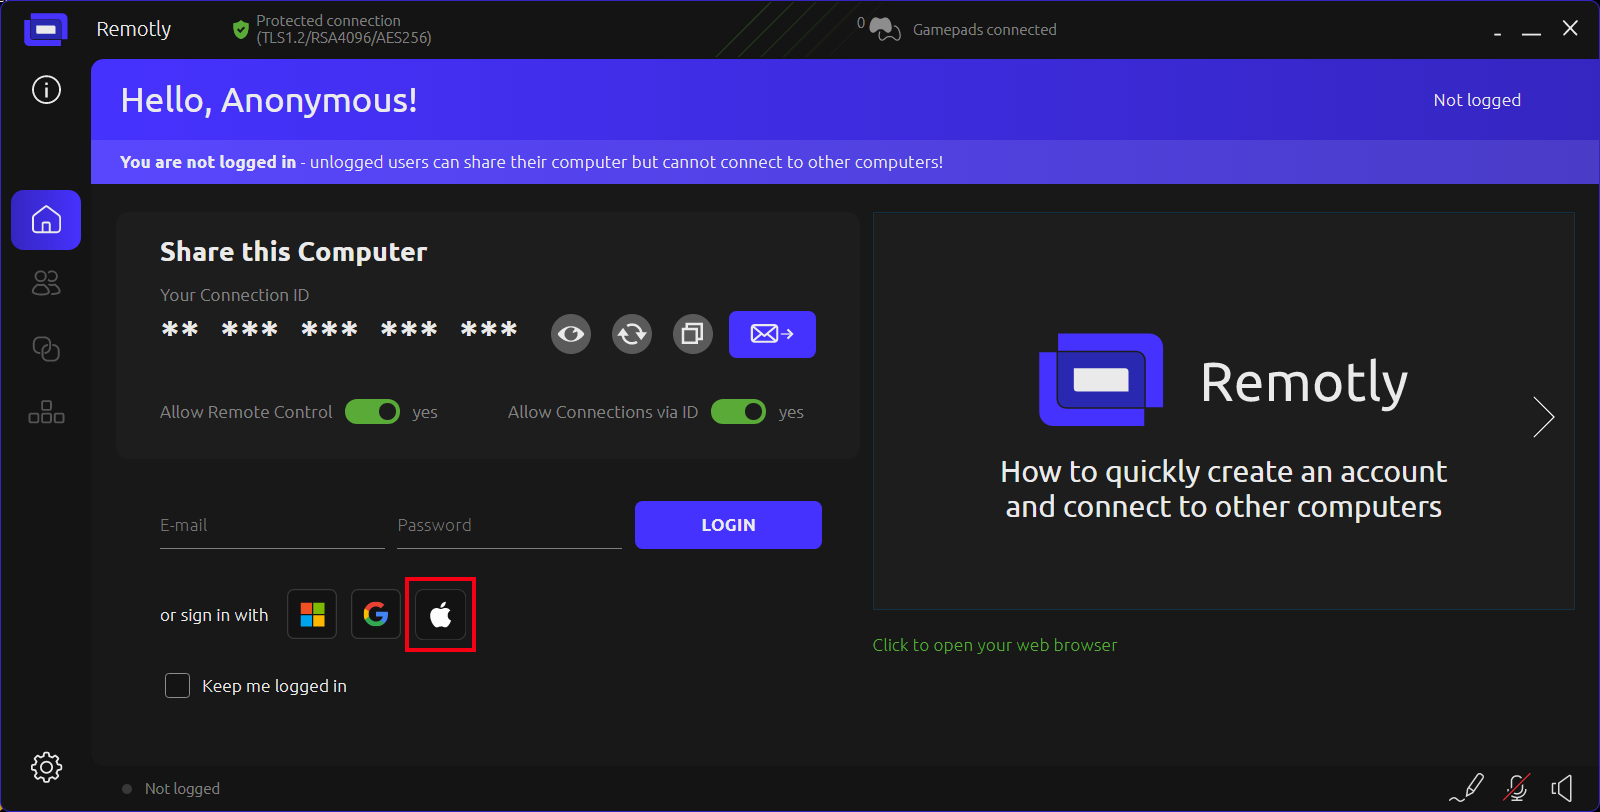Focus the E-mail input field
The image size is (1600, 812).
(272, 526)
